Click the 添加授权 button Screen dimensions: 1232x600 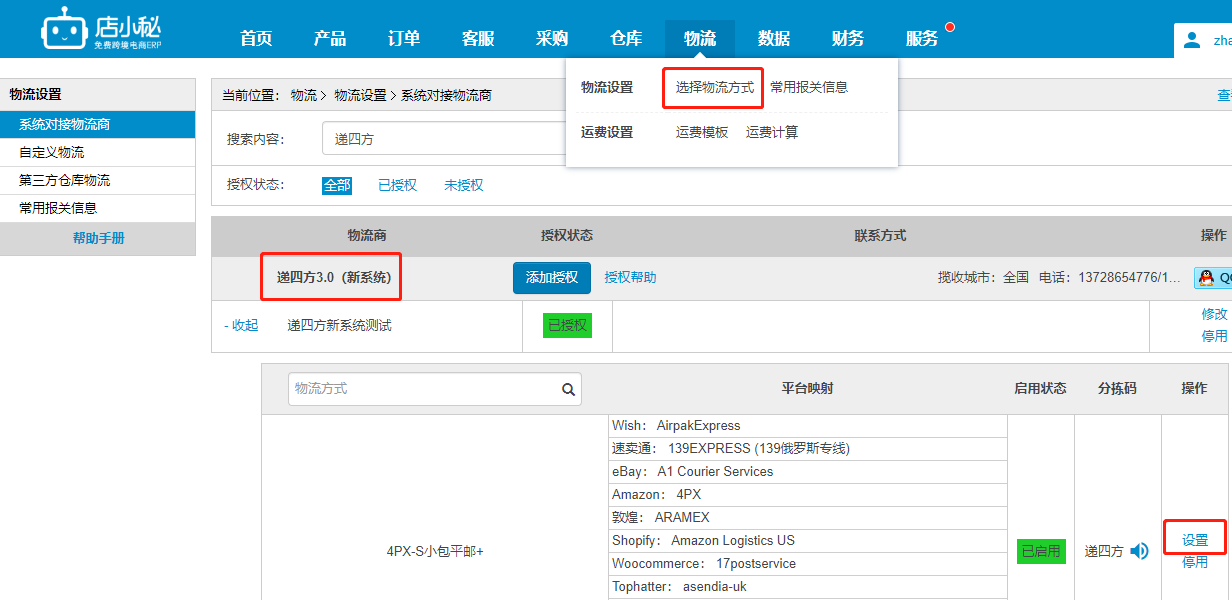pyautogui.click(x=552, y=277)
